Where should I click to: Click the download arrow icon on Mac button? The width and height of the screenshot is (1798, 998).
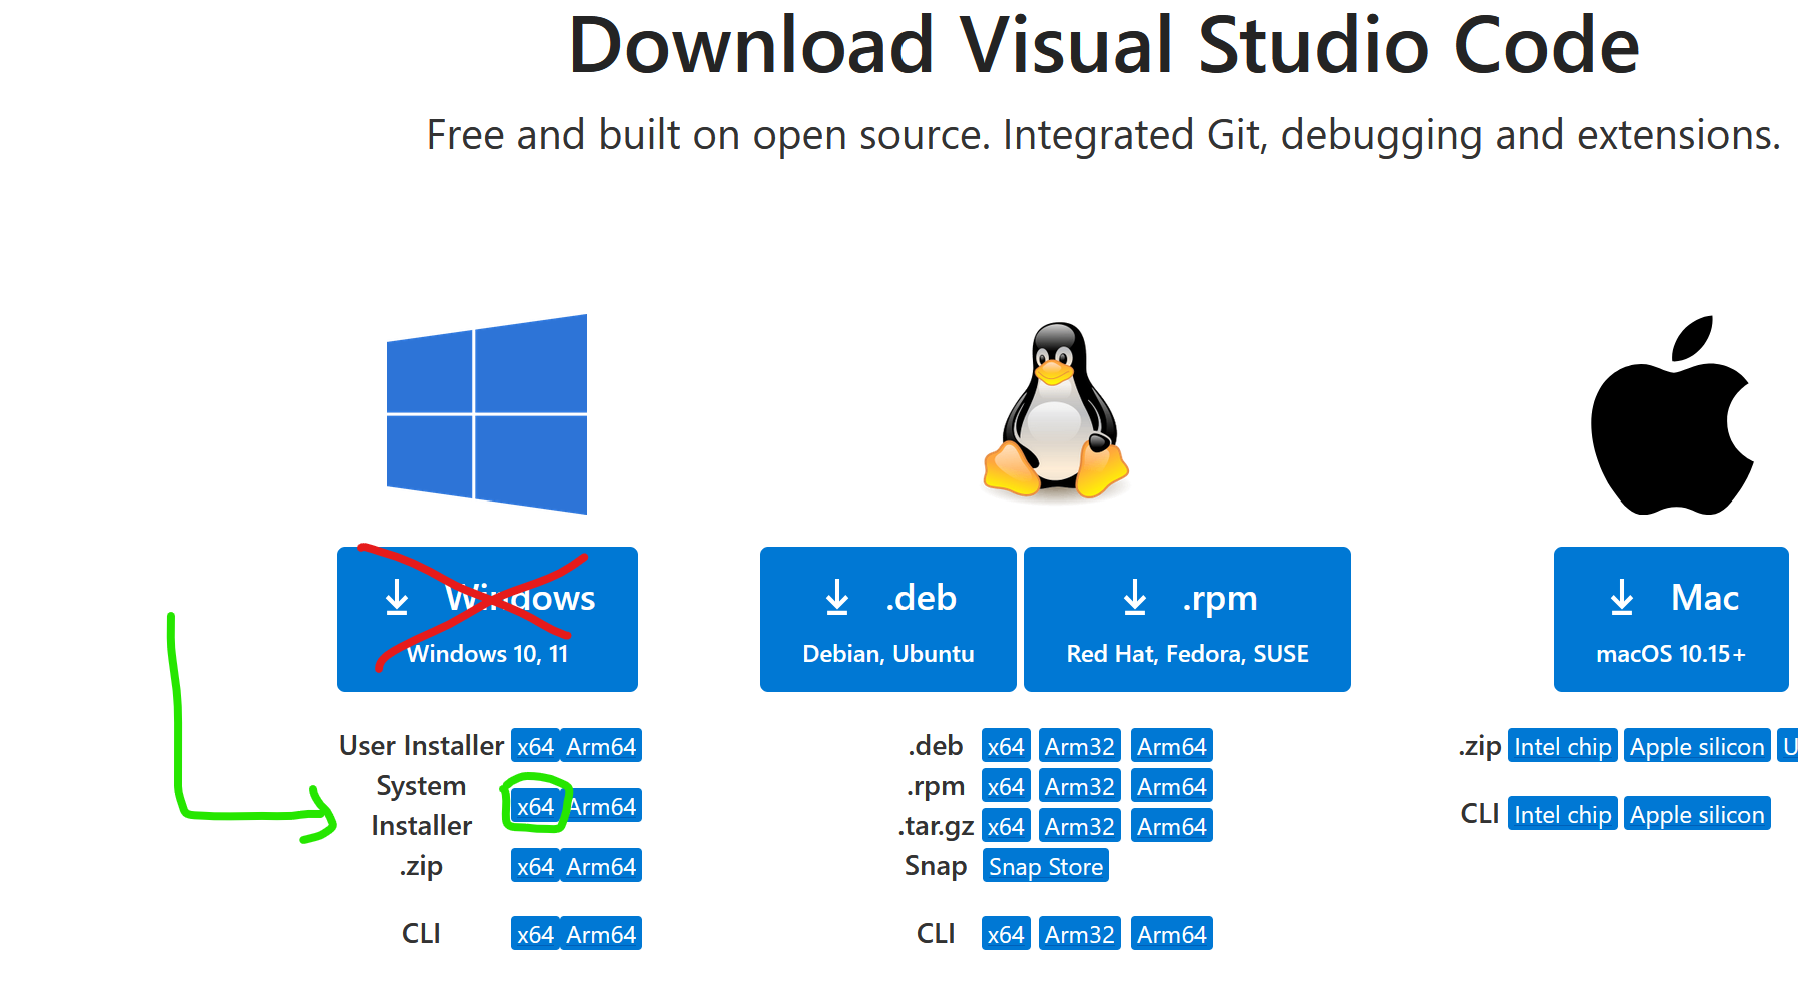[1622, 598]
